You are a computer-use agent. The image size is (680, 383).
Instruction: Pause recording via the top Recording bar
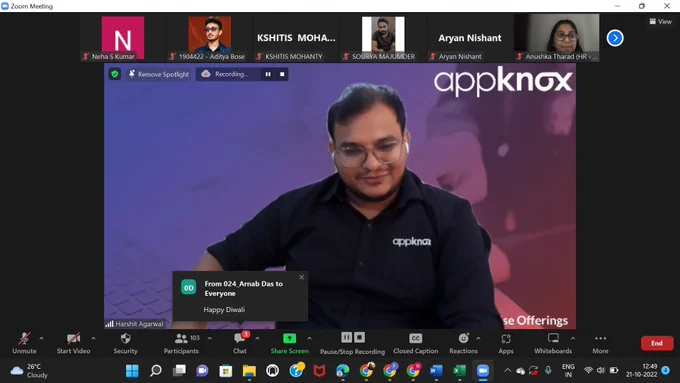point(268,74)
